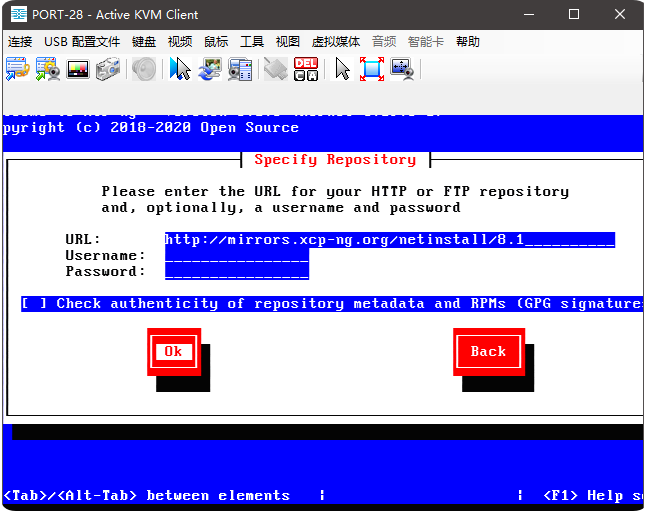Image resolution: width=649 pixels, height=511 pixels.
Task: Open the 键盘 menu
Action: coord(144,42)
